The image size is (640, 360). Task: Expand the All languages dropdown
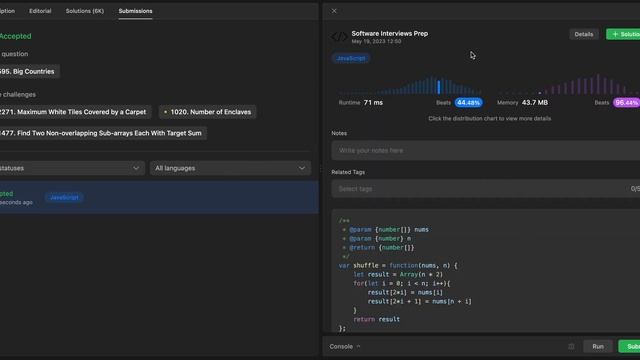[230, 168]
